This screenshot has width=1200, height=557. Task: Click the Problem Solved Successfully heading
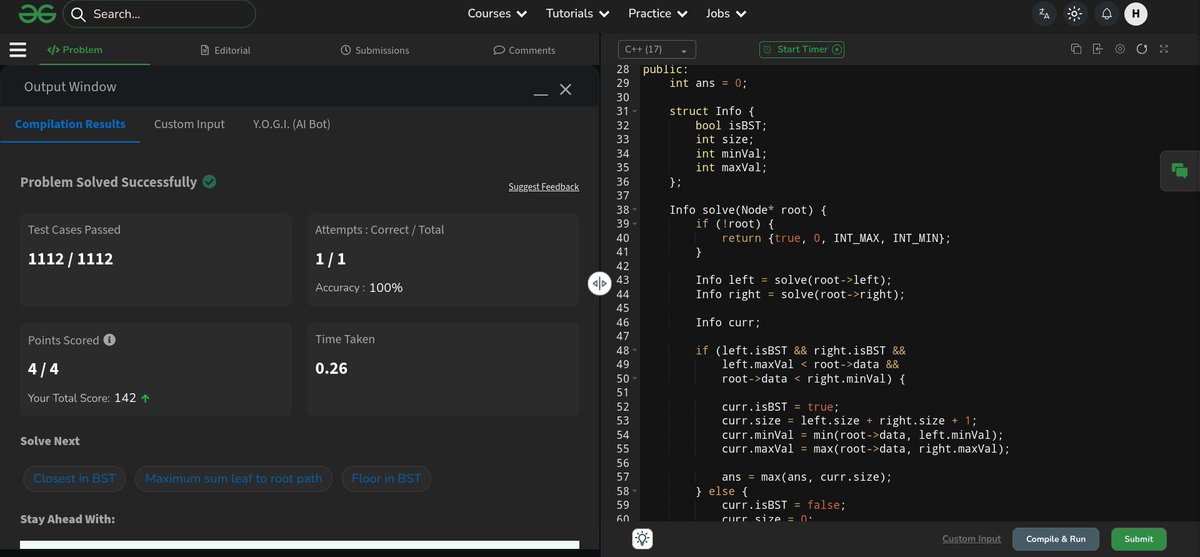[x=109, y=182]
